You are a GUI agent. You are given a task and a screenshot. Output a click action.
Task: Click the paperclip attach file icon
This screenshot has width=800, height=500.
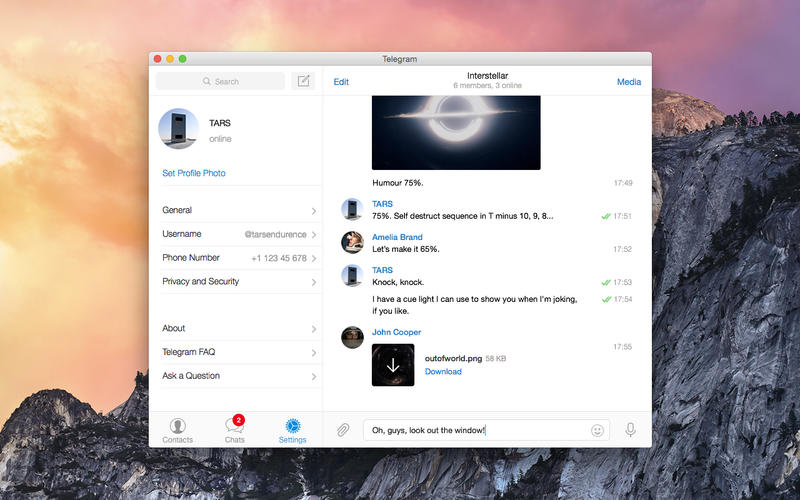click(343, 430)
